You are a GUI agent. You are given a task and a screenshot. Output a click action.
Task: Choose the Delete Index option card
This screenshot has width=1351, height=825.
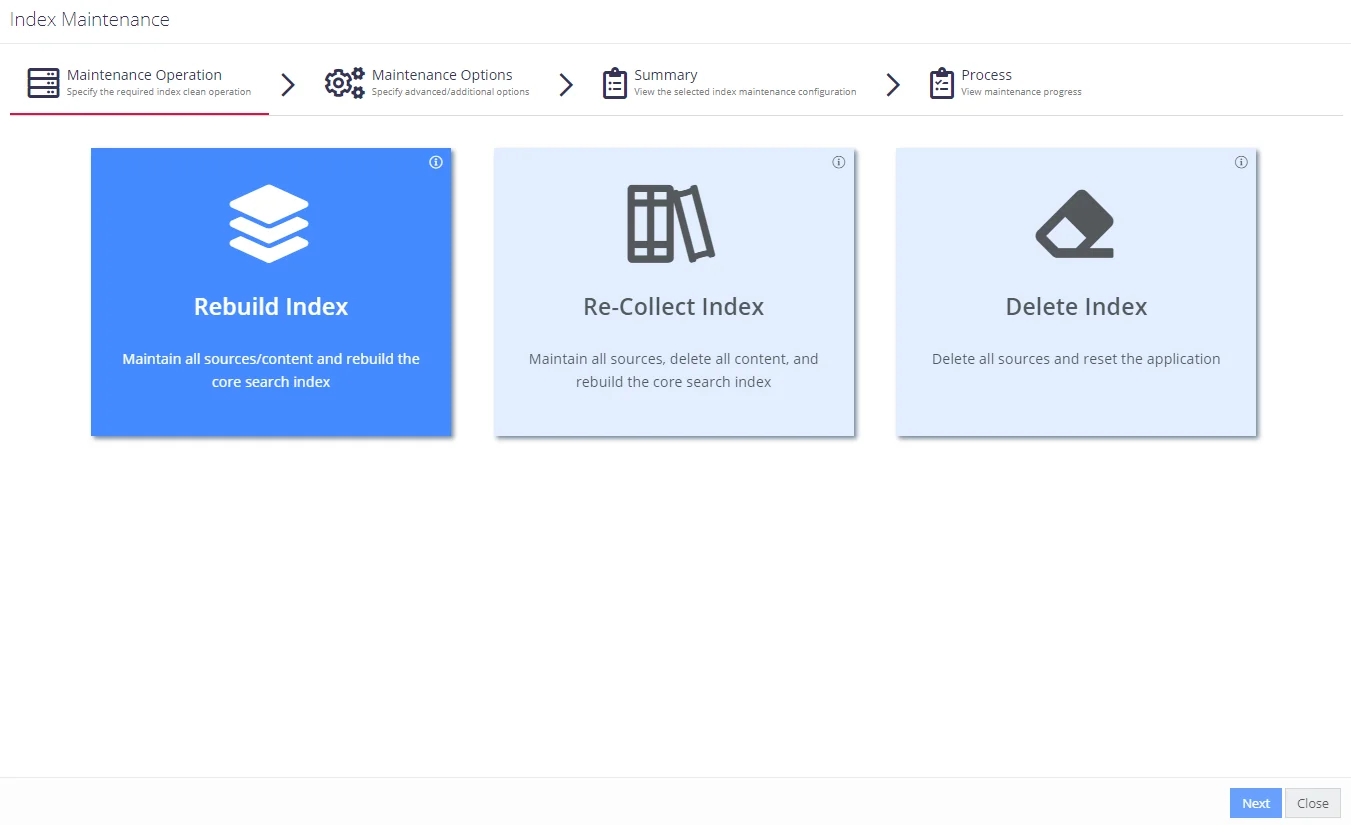click(1076, 292)
